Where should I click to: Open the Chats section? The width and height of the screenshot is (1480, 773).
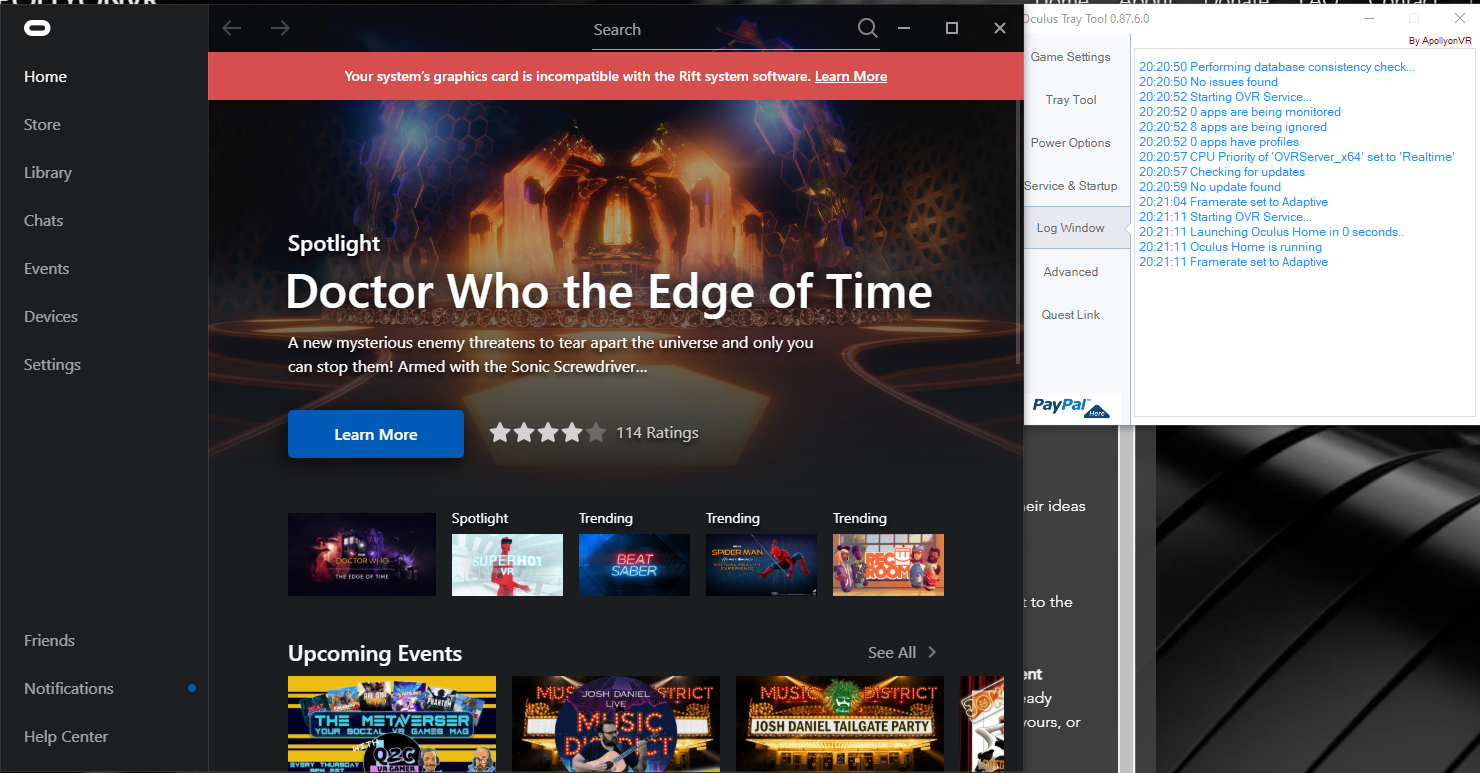[44, 221]
